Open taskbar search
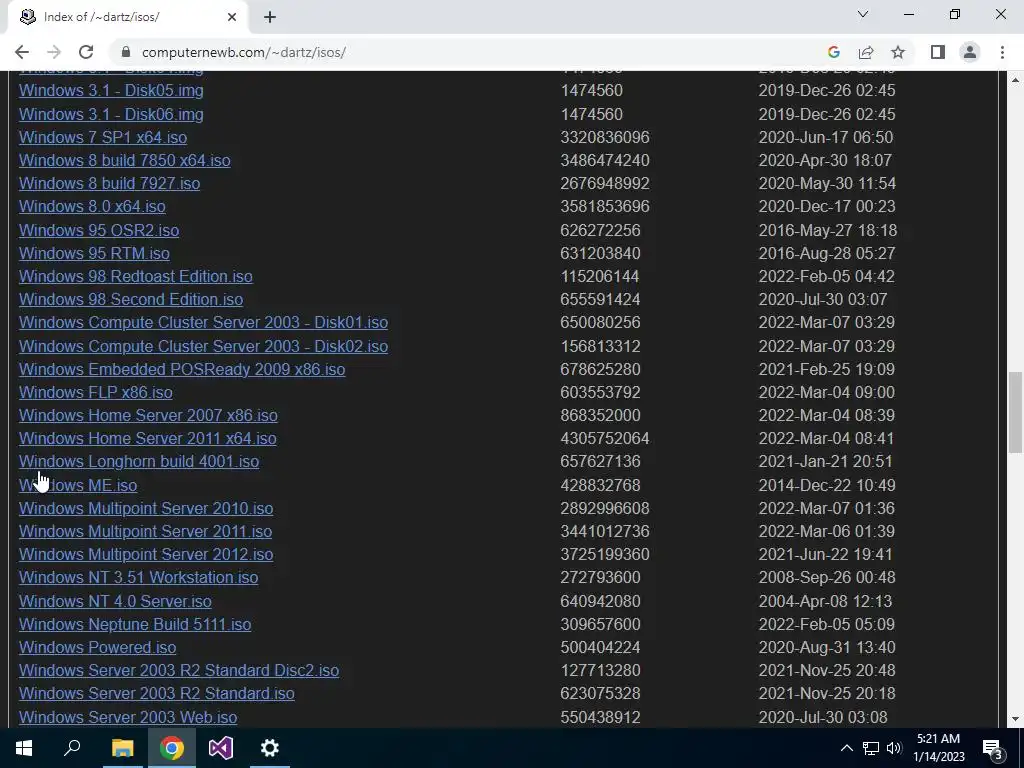This screenshot has height=768, width=1024. [72, 748]
